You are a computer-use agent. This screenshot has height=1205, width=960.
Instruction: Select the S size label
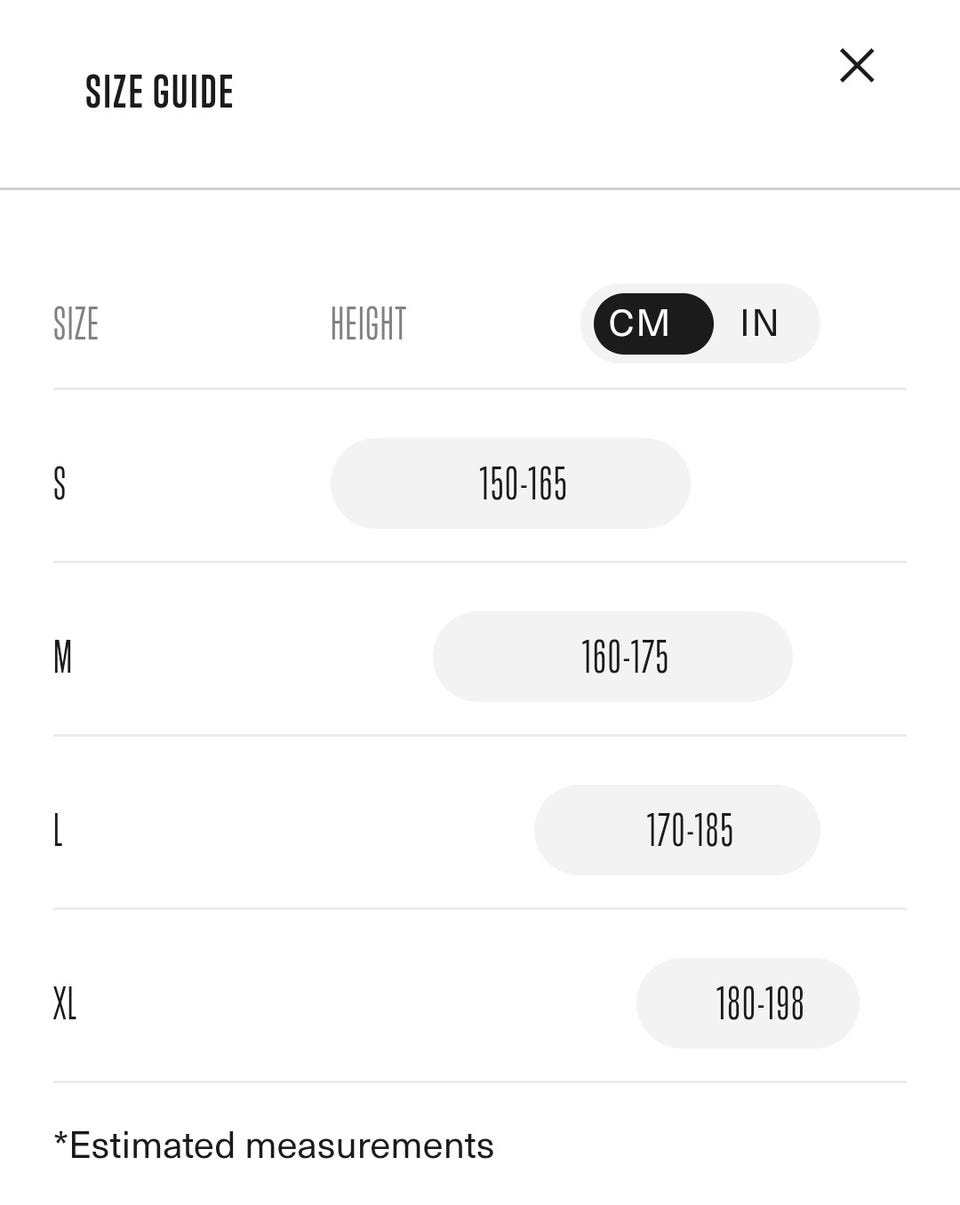60,484
